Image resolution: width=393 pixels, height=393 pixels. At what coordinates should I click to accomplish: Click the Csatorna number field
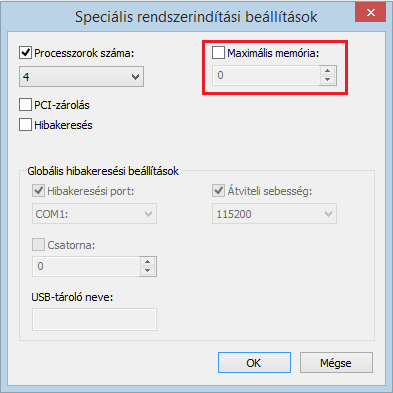(x=86, y=266)
